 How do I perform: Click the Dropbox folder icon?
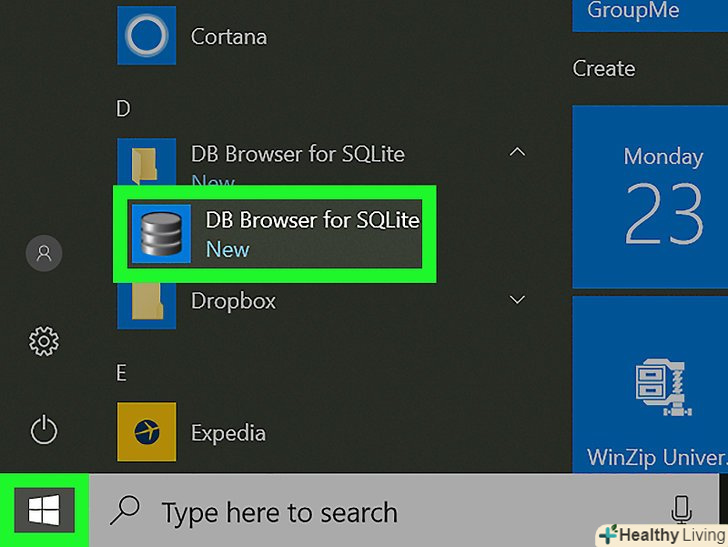tap(146, 306)
